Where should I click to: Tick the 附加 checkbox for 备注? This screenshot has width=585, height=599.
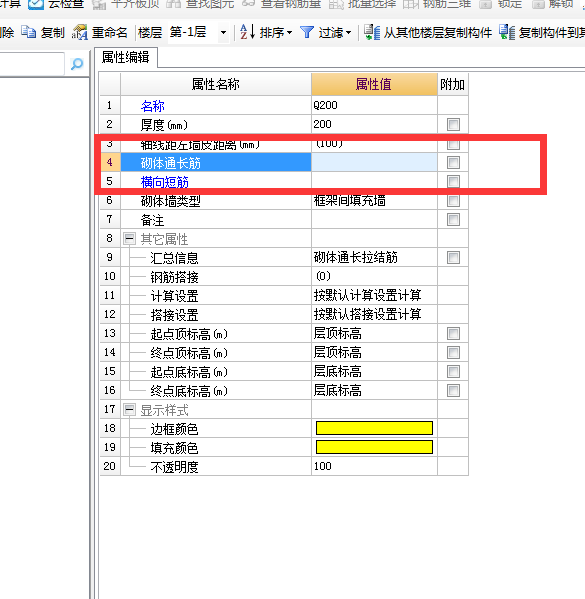[x=453, y=220]
